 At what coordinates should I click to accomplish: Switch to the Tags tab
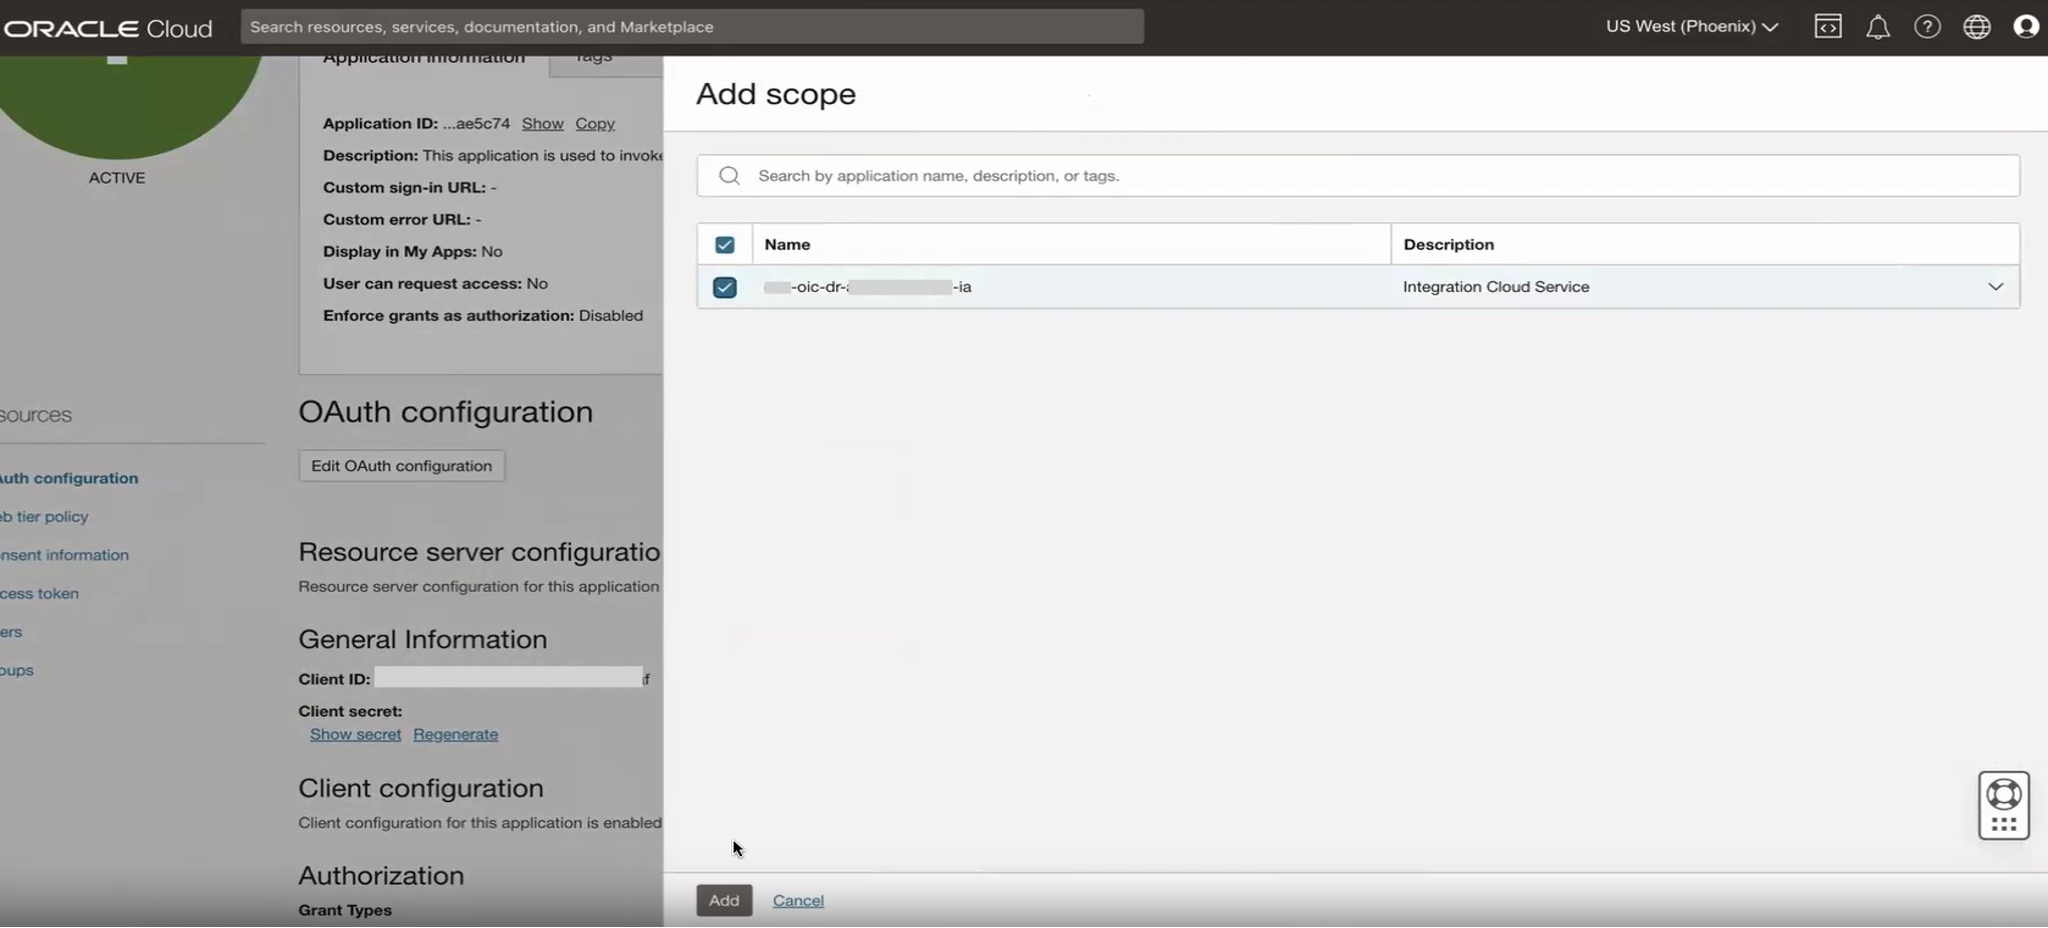[592, 57]
